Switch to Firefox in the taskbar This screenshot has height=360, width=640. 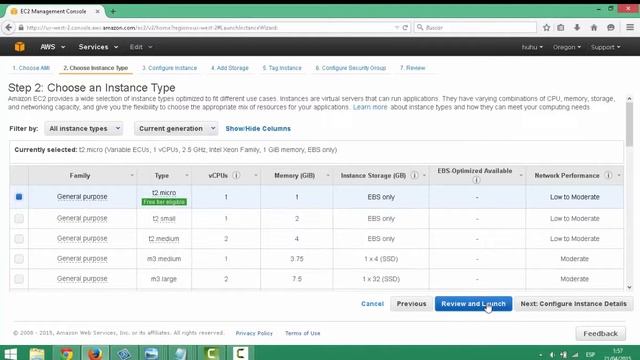click(95, 353)
